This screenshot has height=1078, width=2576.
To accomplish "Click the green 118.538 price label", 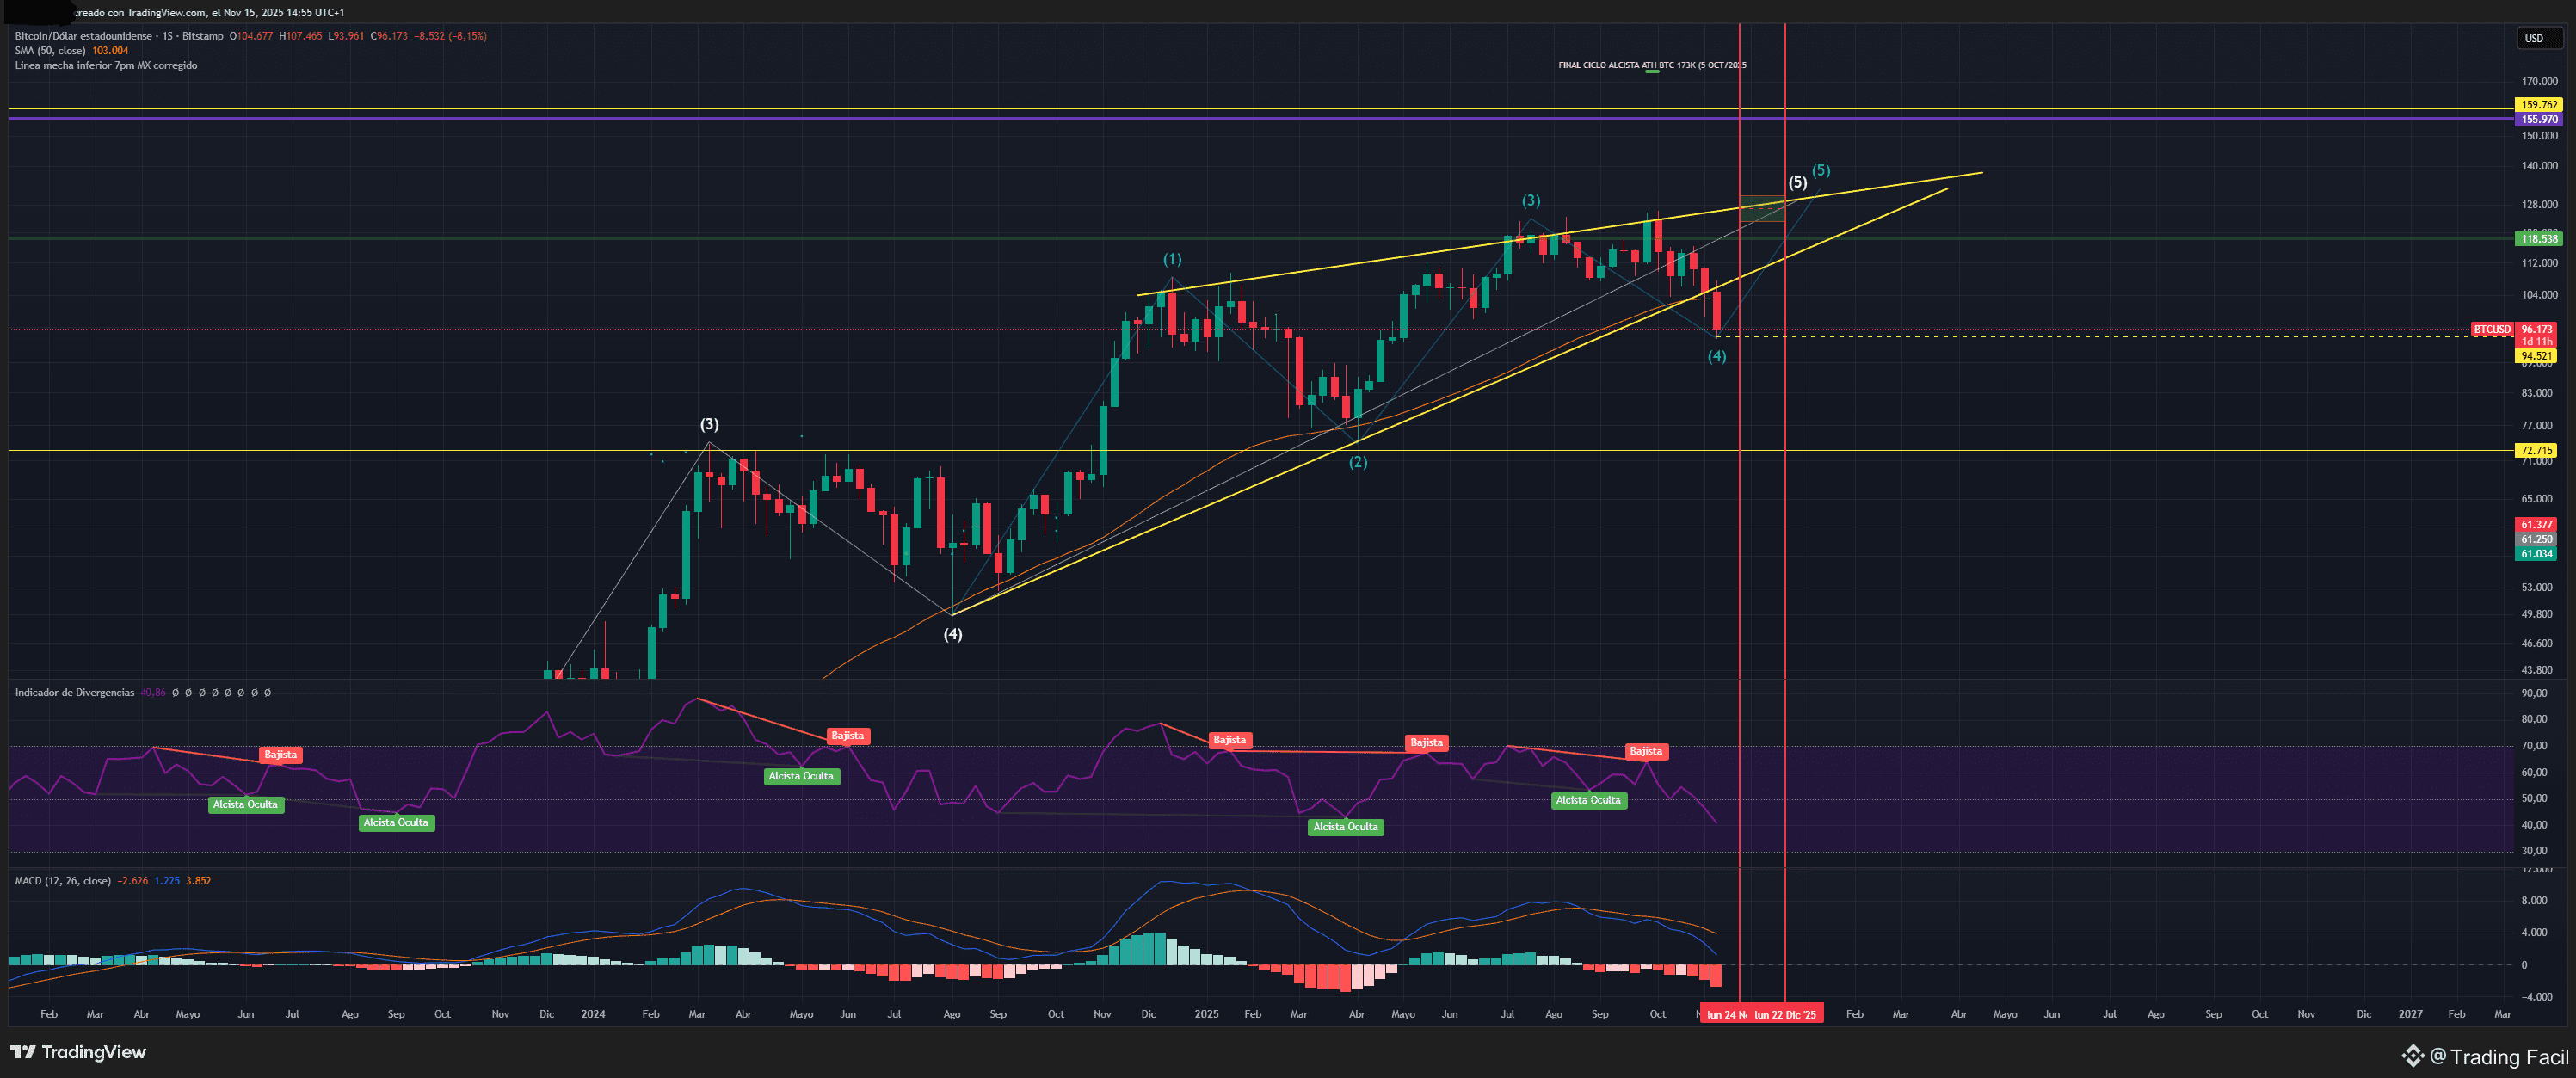I will pyautogui.click(x=2538, y=239).
